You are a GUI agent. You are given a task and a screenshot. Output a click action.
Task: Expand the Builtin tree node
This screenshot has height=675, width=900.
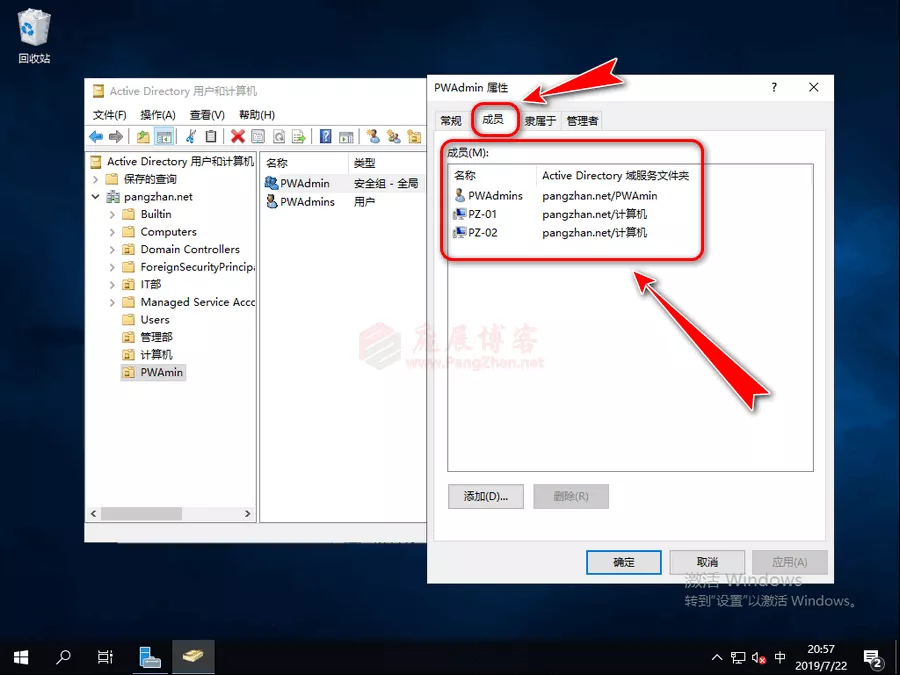point(111,214)
